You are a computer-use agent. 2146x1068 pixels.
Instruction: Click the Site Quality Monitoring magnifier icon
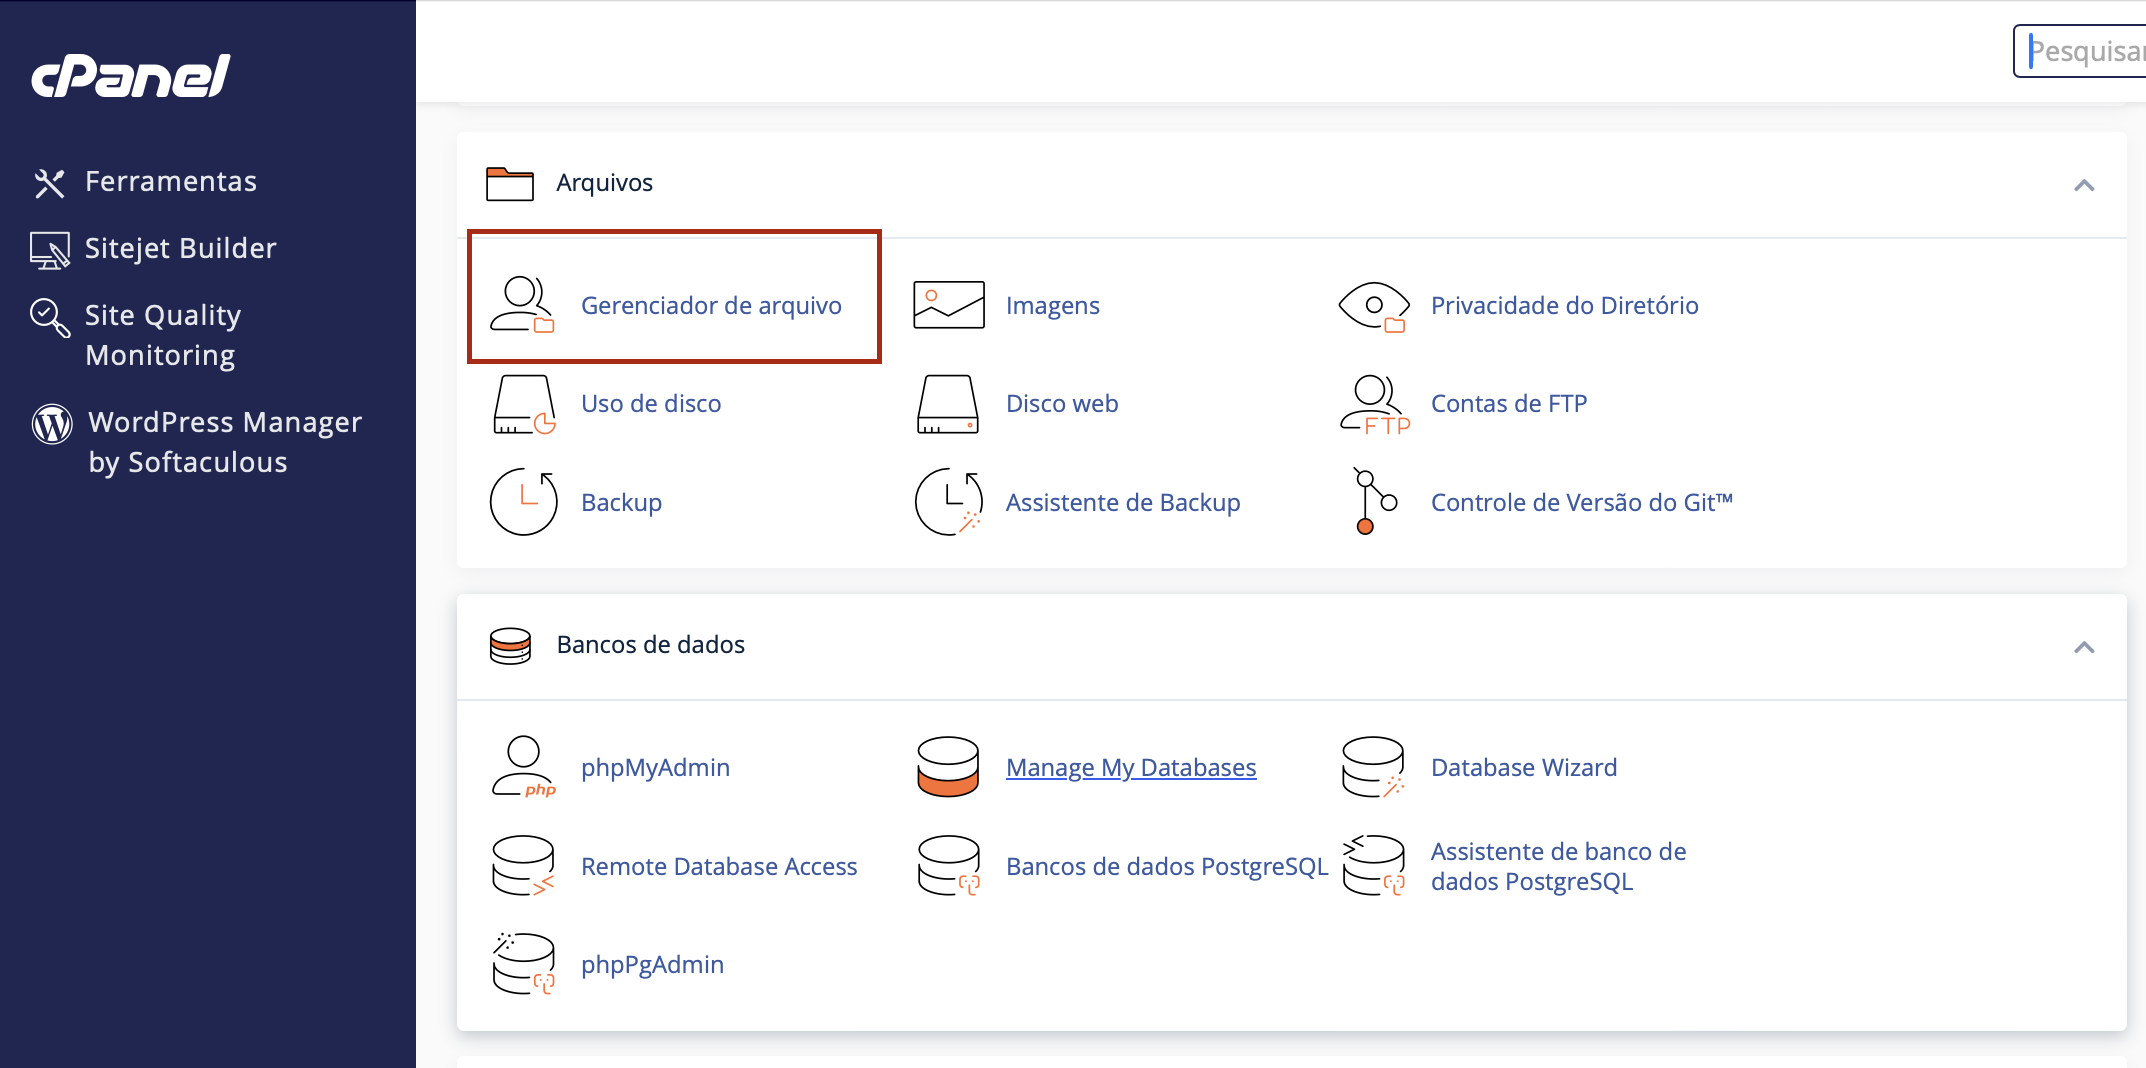[50, 317]
